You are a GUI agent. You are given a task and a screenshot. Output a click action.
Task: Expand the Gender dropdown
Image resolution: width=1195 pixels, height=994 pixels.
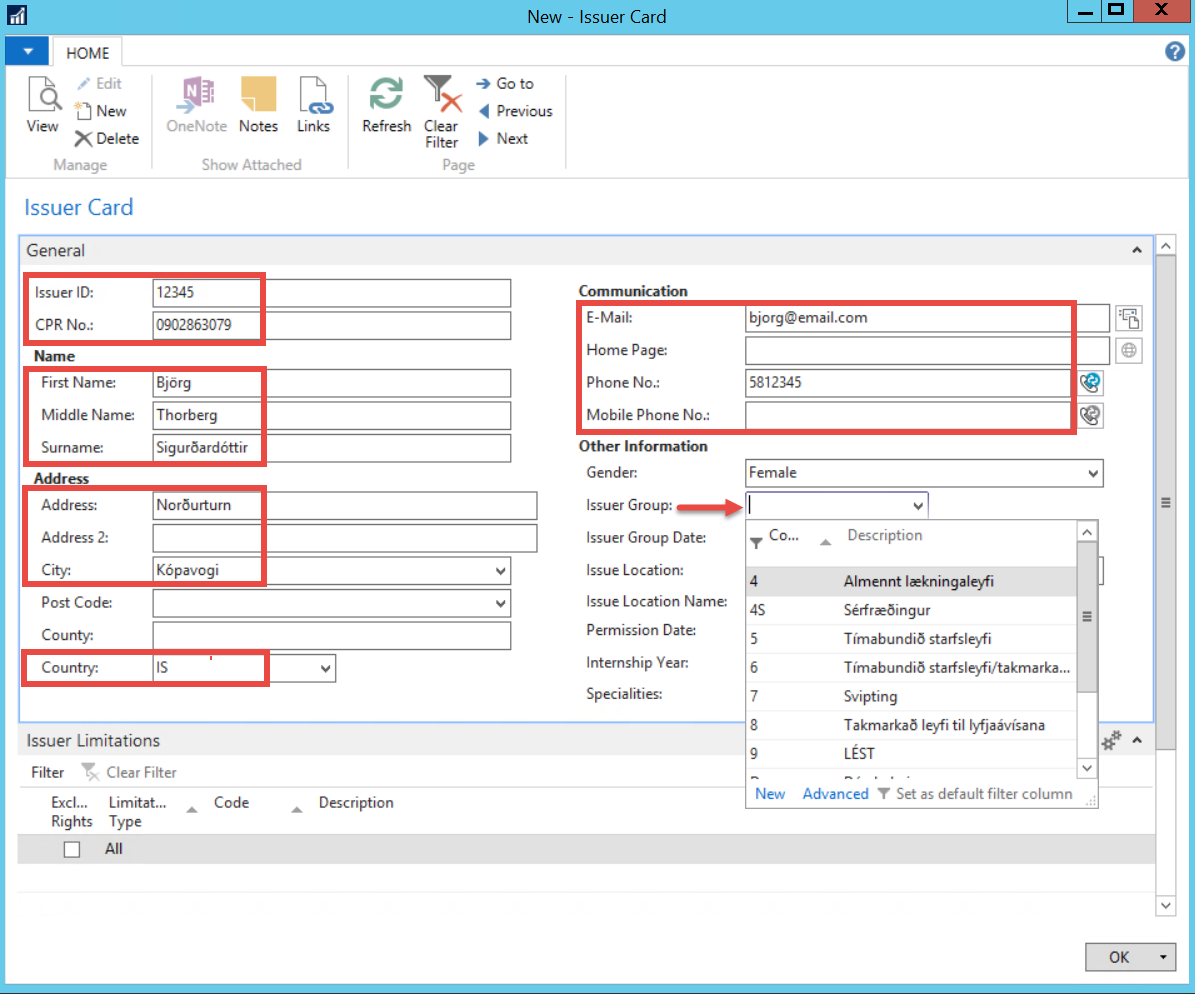[x=1092, y=473]
